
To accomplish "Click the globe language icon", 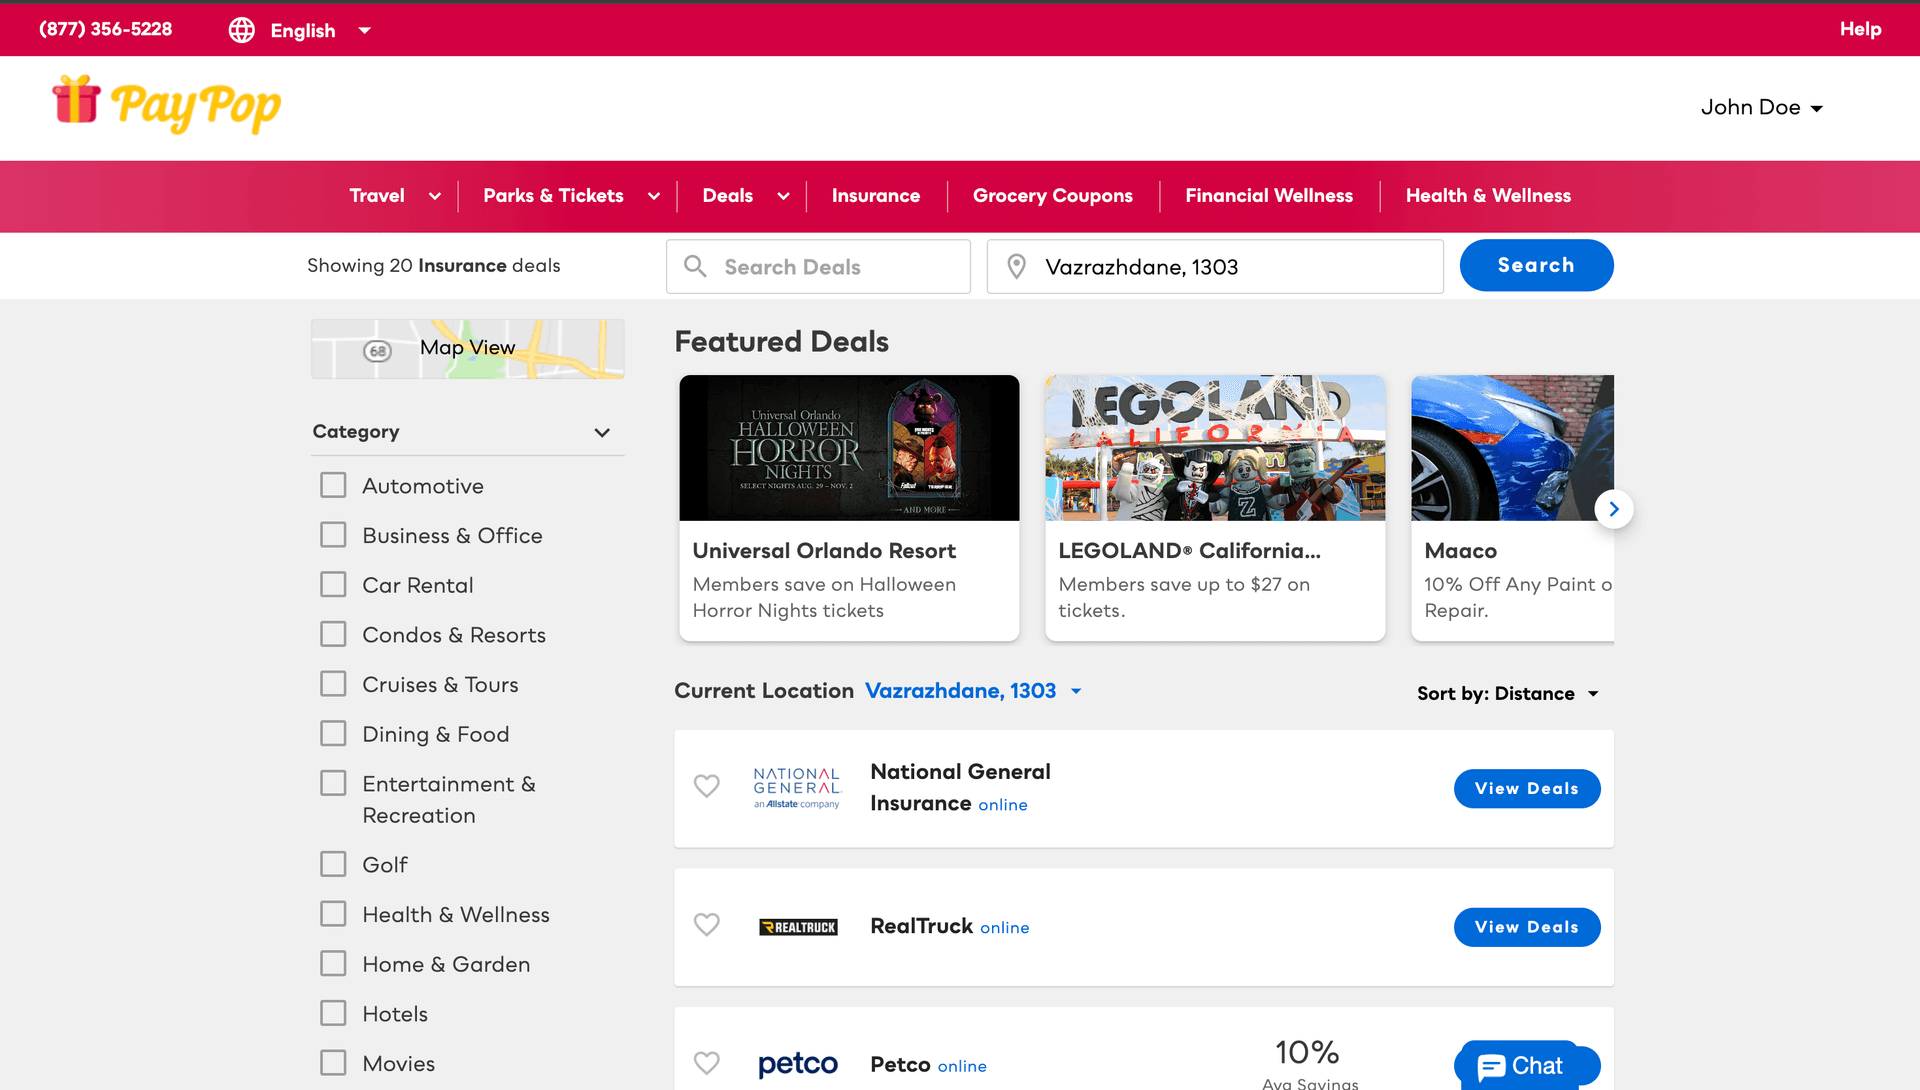I will [241, 30].
